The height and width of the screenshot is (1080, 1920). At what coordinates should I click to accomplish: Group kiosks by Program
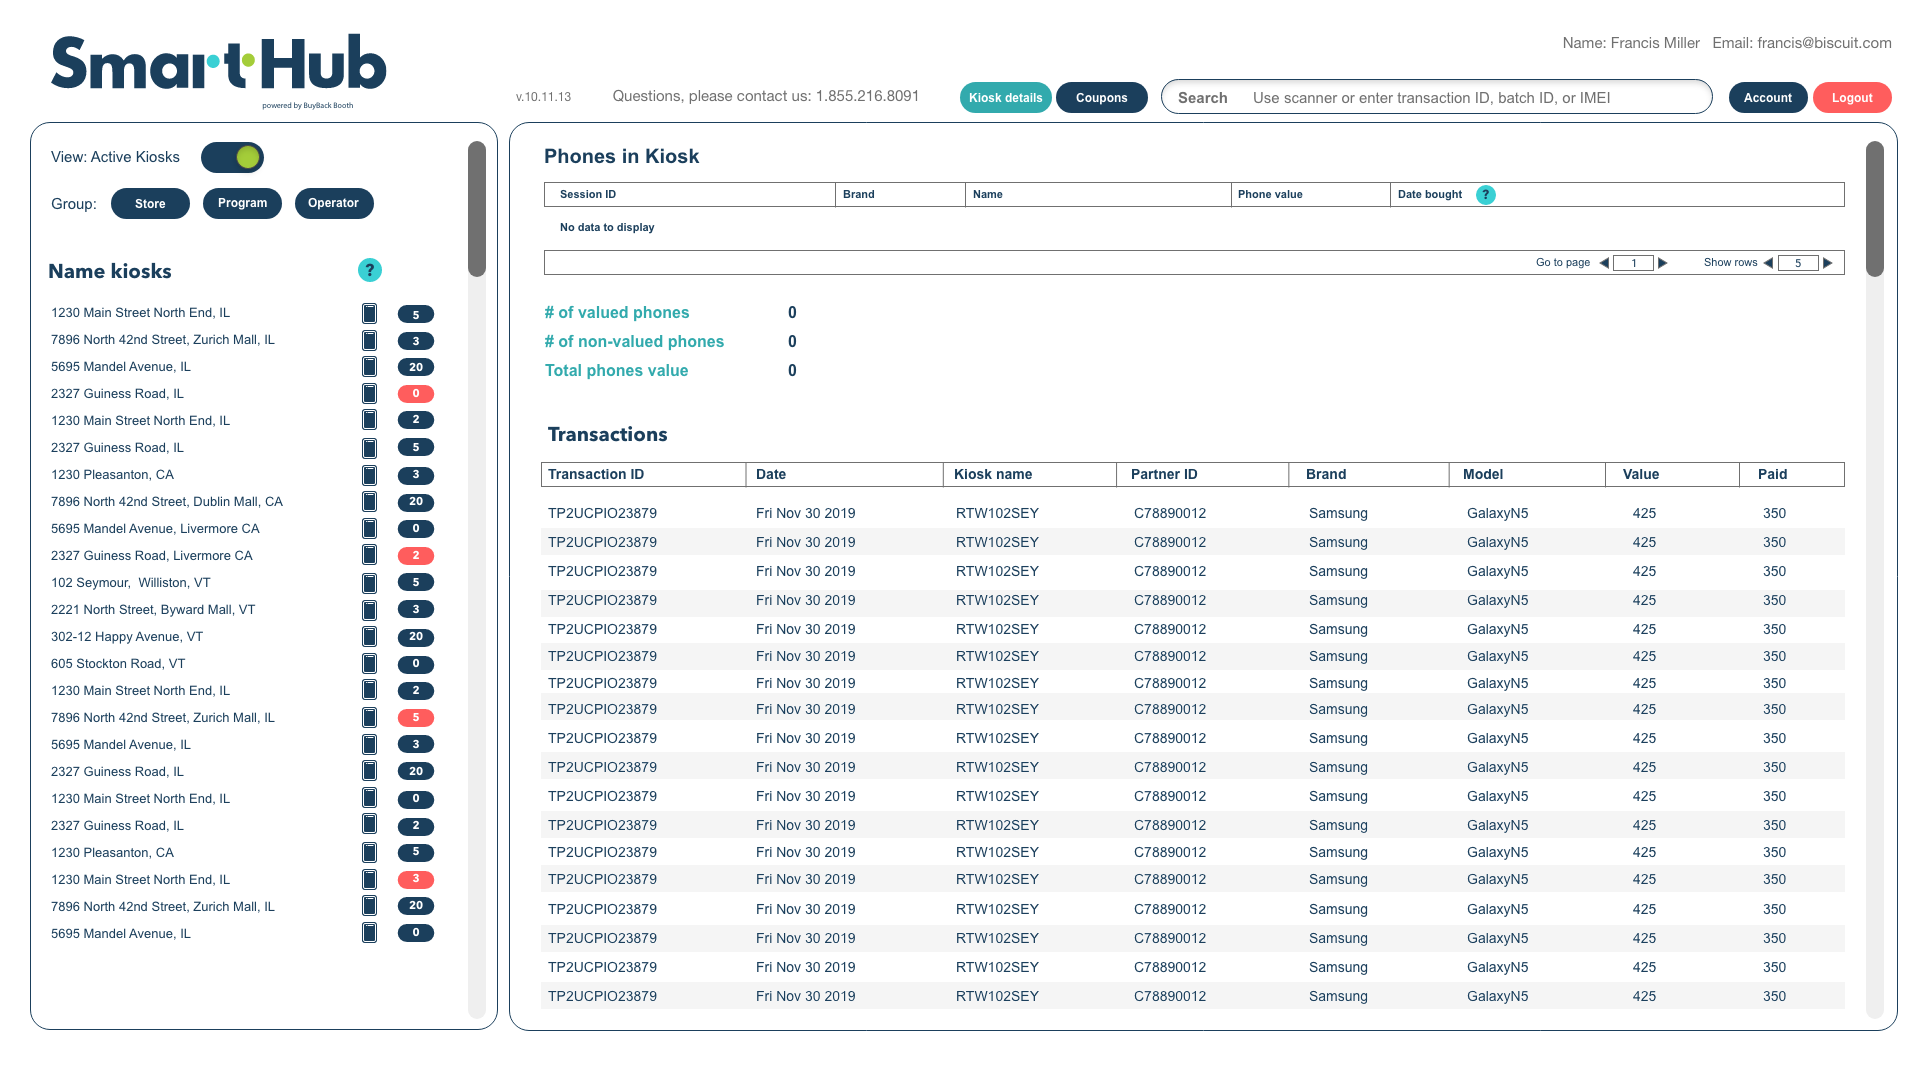pos(242,203)
